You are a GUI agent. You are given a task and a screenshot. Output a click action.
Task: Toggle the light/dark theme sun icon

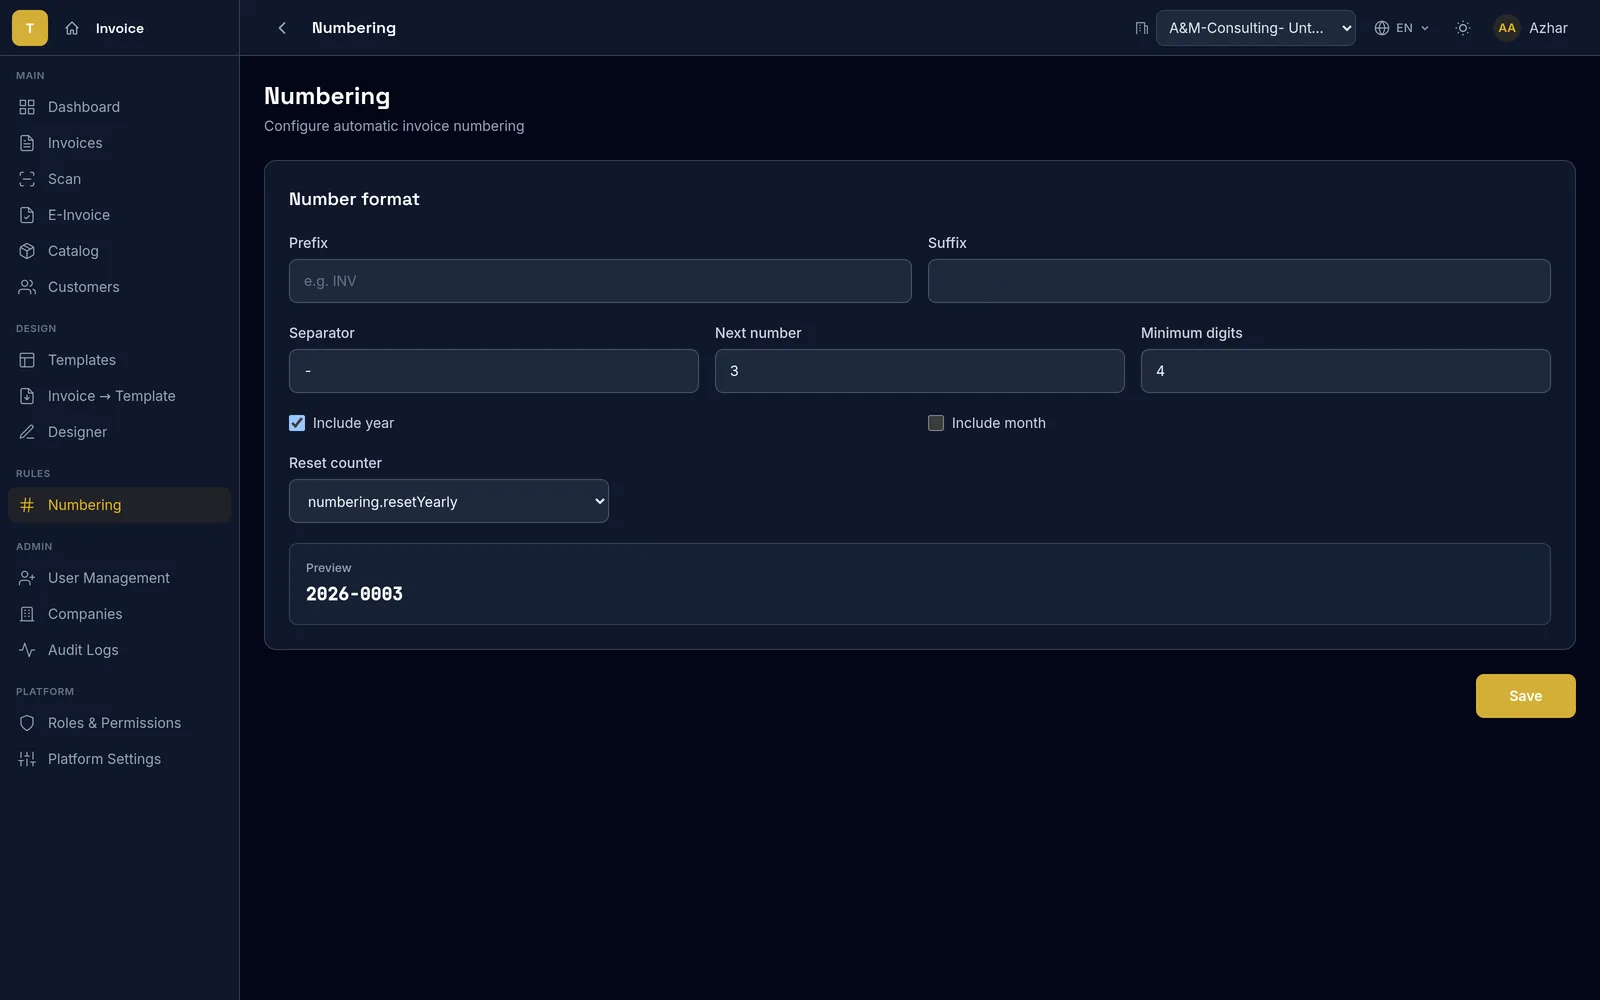pyautogui.click(x=1463, y=28)
